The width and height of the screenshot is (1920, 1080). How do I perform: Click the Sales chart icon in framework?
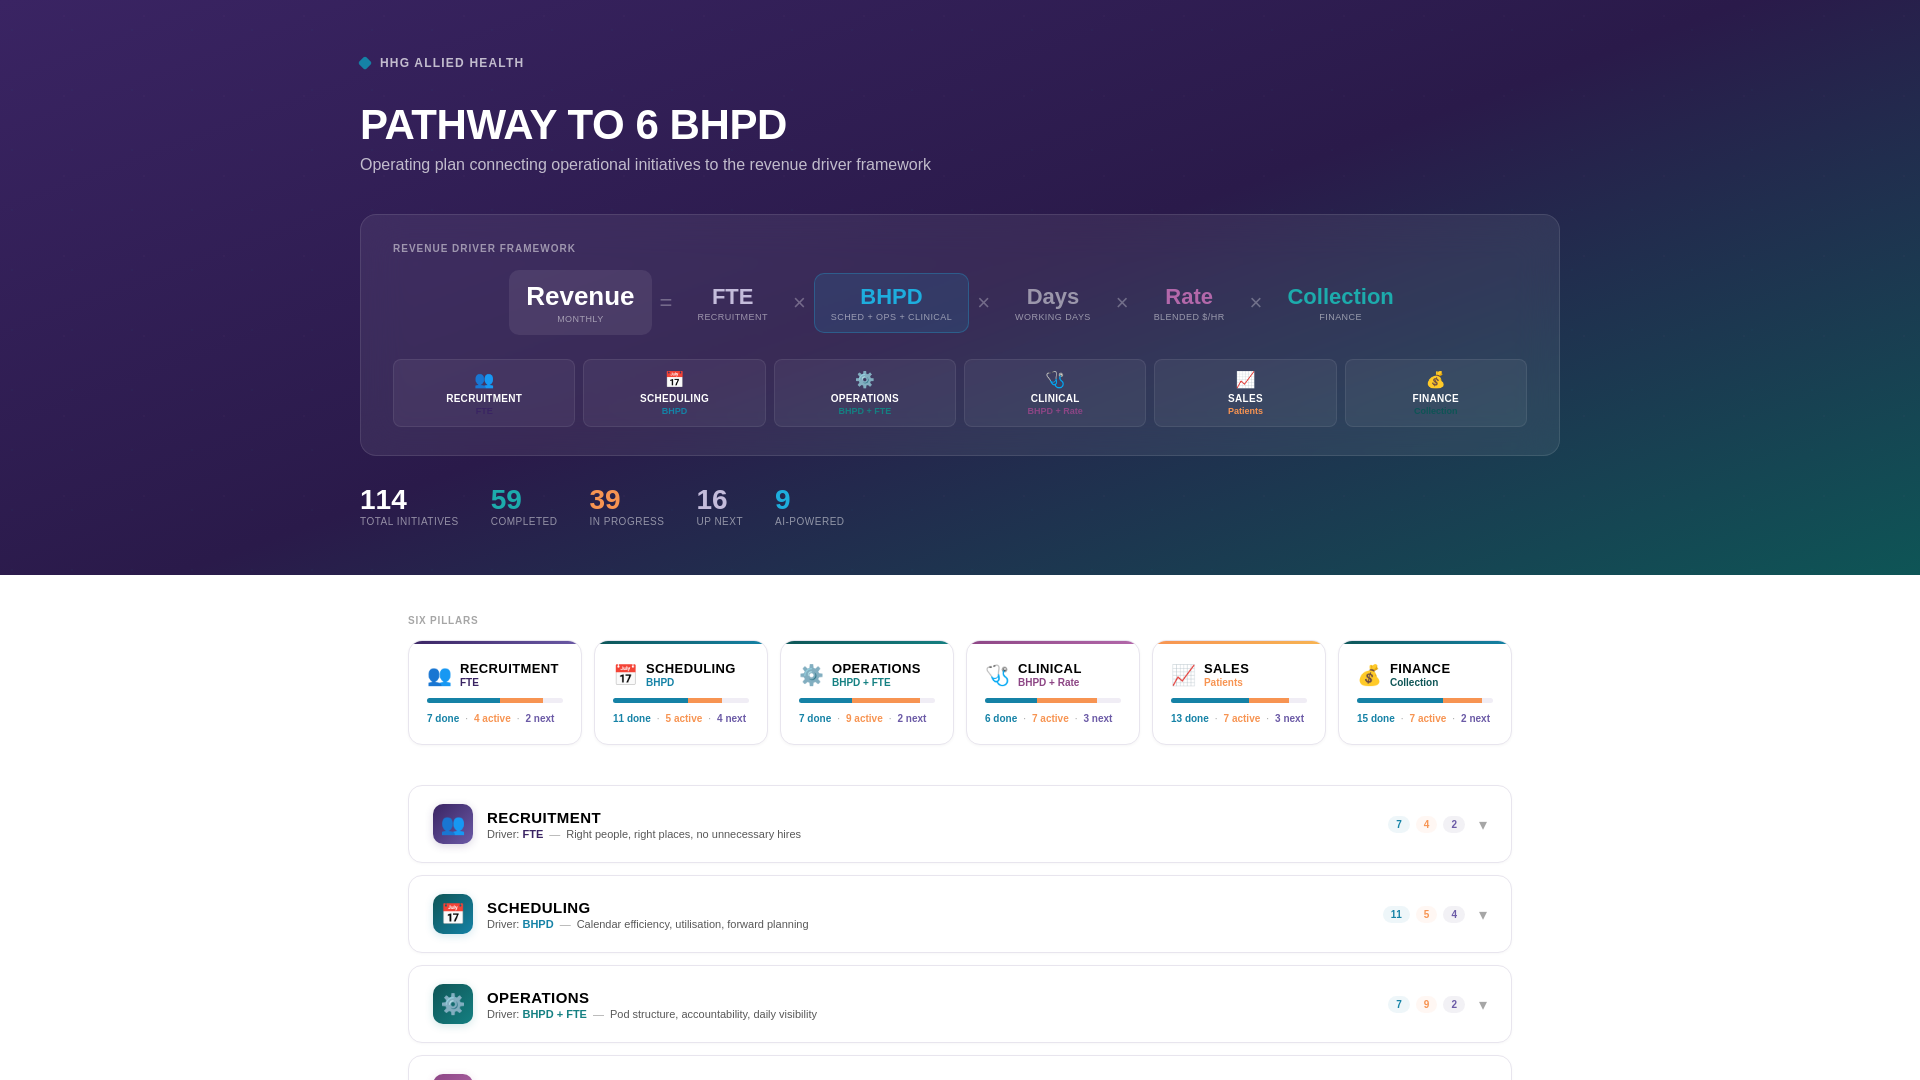click(1245, 380)
